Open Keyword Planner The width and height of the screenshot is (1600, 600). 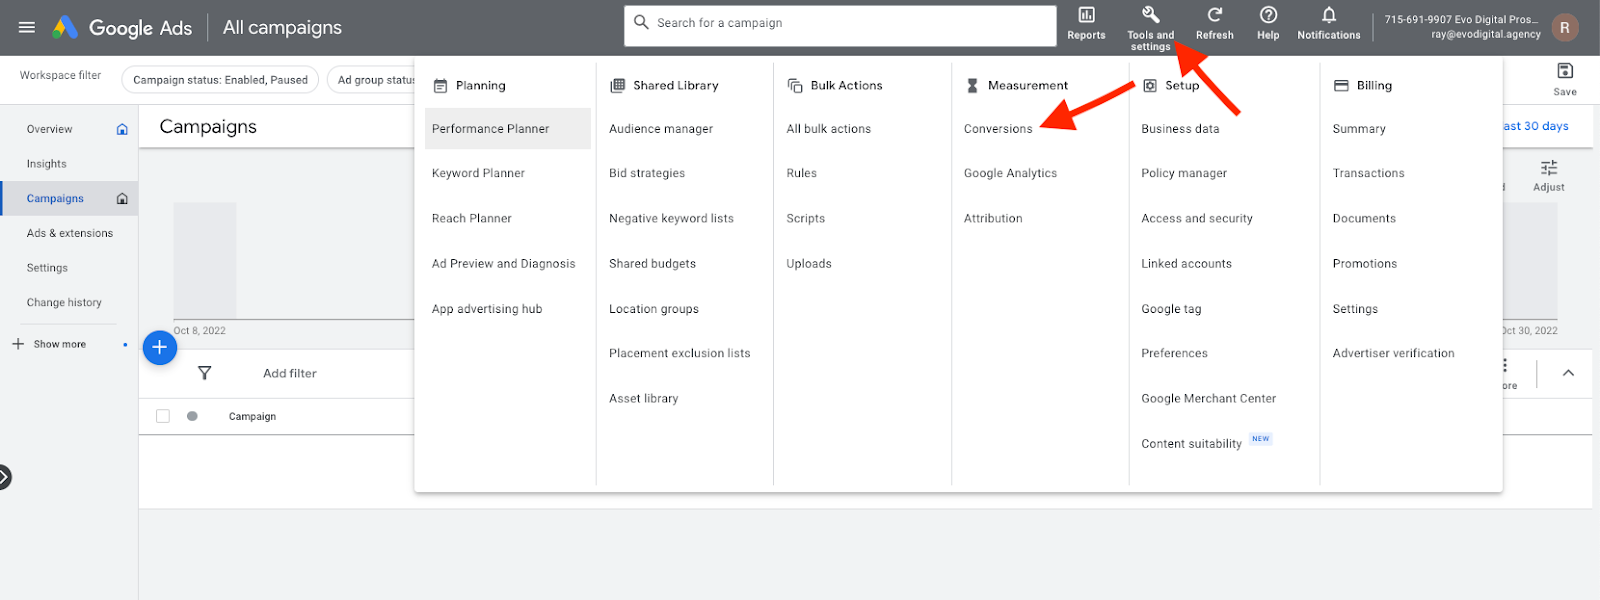tap(478, 173)
